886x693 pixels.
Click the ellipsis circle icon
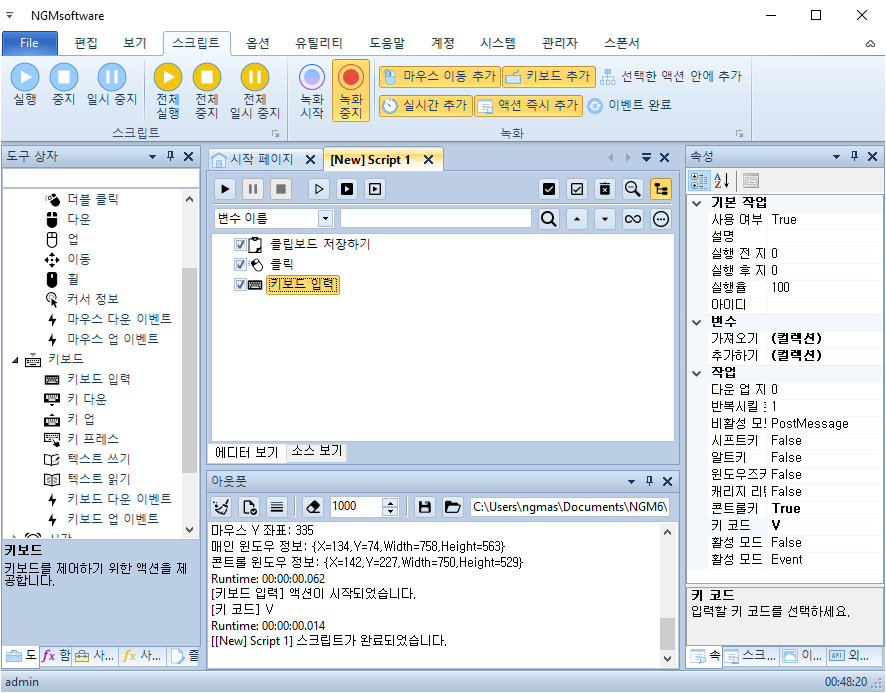click(661, 219)
